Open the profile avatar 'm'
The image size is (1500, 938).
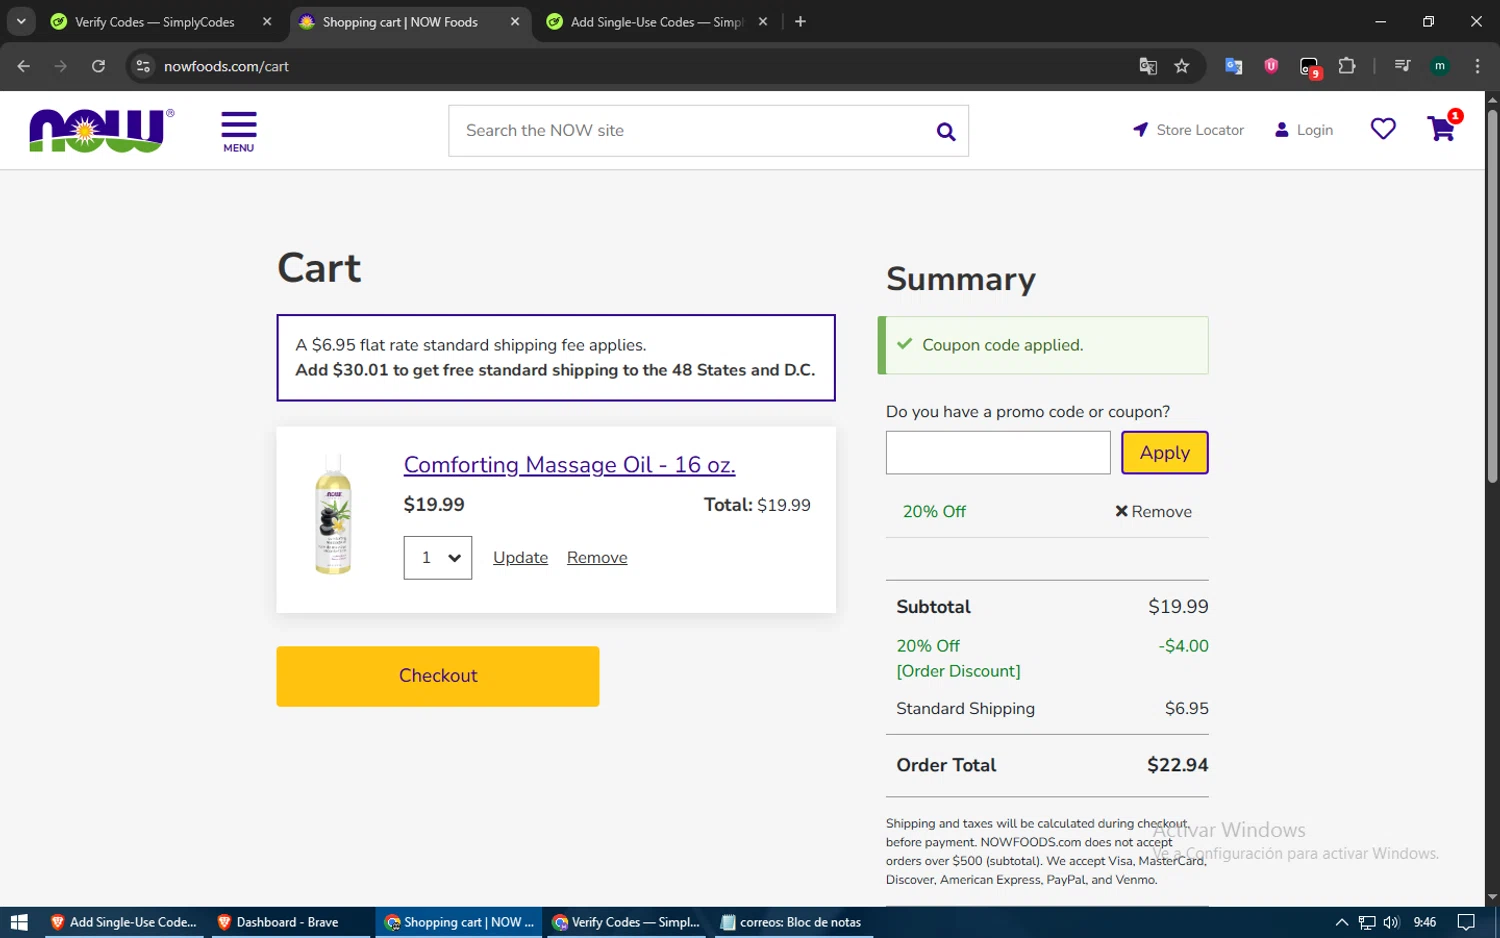(x=1440, y=66)
